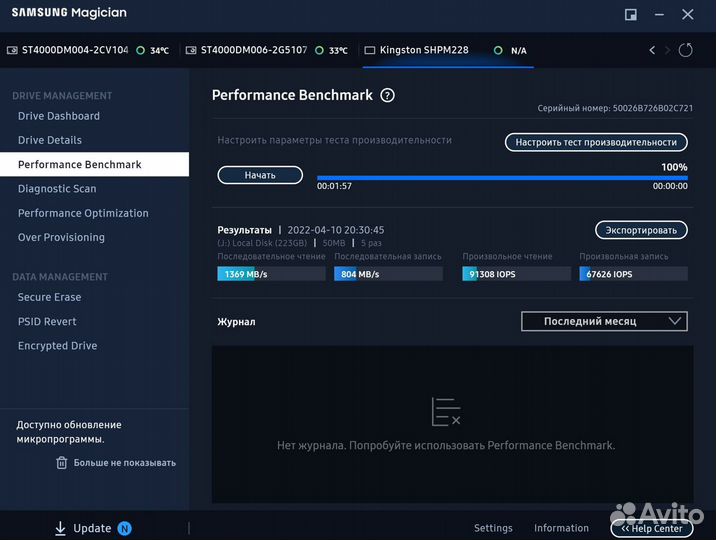Click the blue N badge next to Update
716x540 pixels.
point(125,528)
